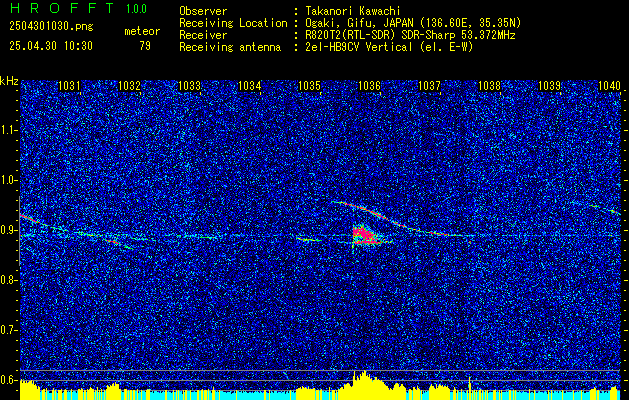Click the 1031 time axis marker
This screenshot has width=629, height=400.
click(69, 85)
